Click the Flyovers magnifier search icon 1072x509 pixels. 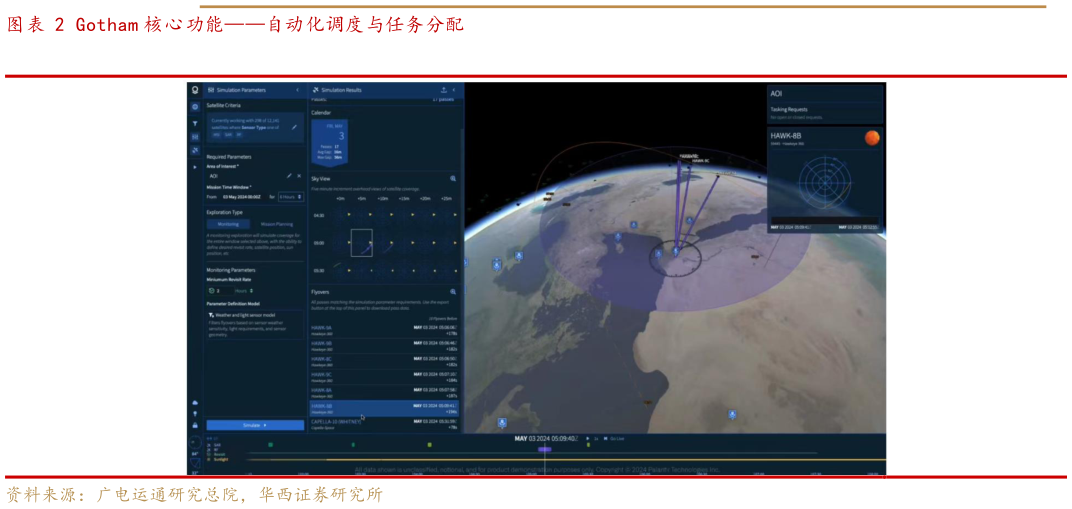tap(453, 292)
